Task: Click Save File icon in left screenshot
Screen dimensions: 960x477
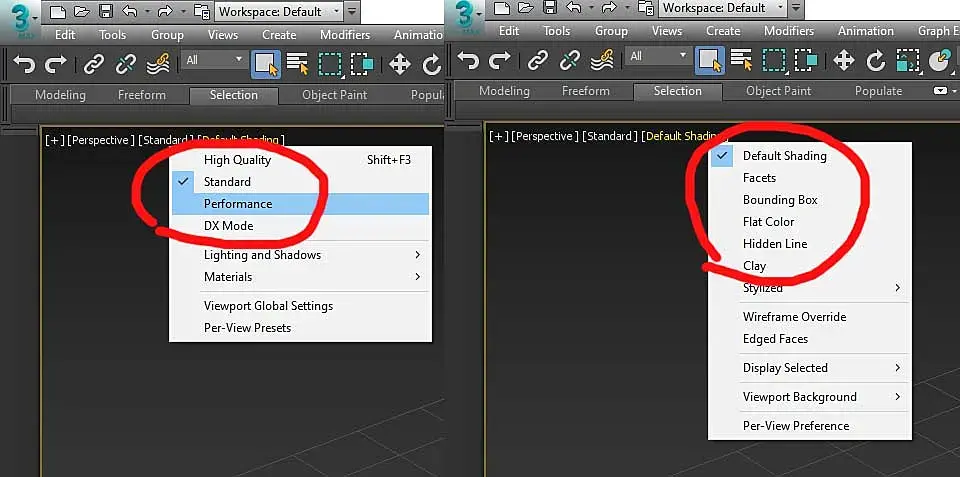Action: (105, 10)
